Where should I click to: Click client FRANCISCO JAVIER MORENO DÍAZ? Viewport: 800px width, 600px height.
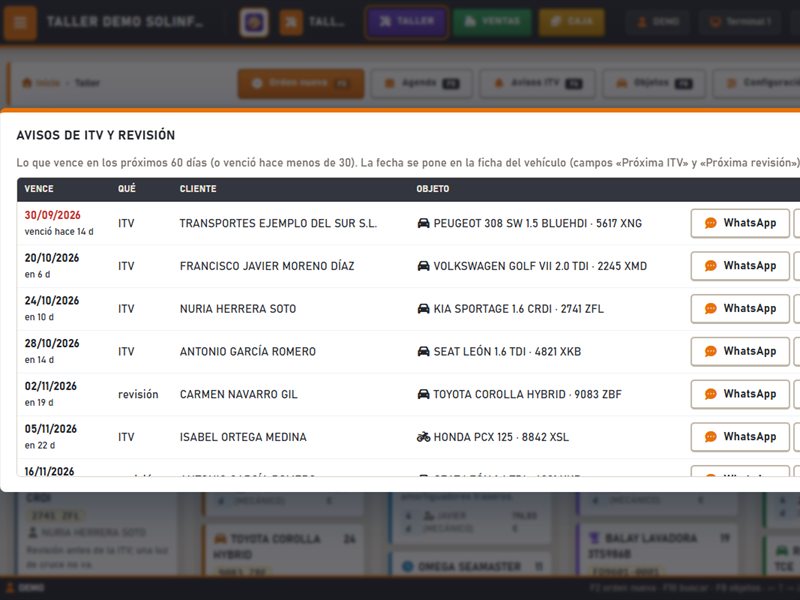[267, 266]
